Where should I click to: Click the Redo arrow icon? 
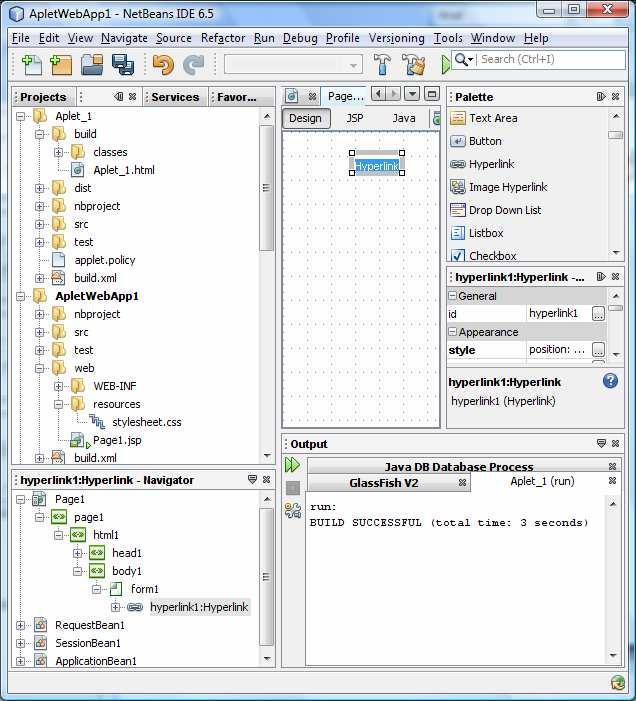click(x=194, y=65)
